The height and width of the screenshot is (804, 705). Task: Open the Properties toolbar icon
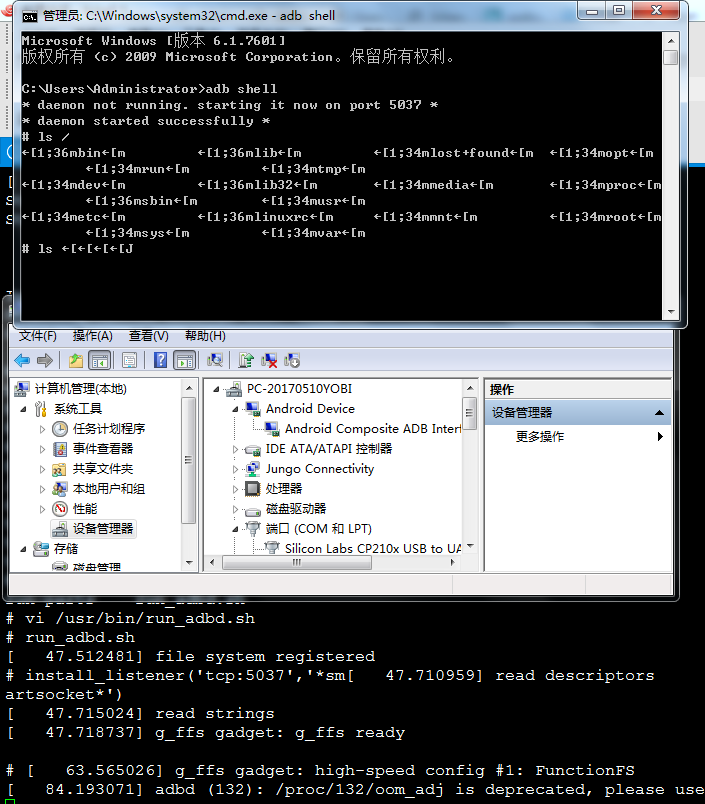129,360
